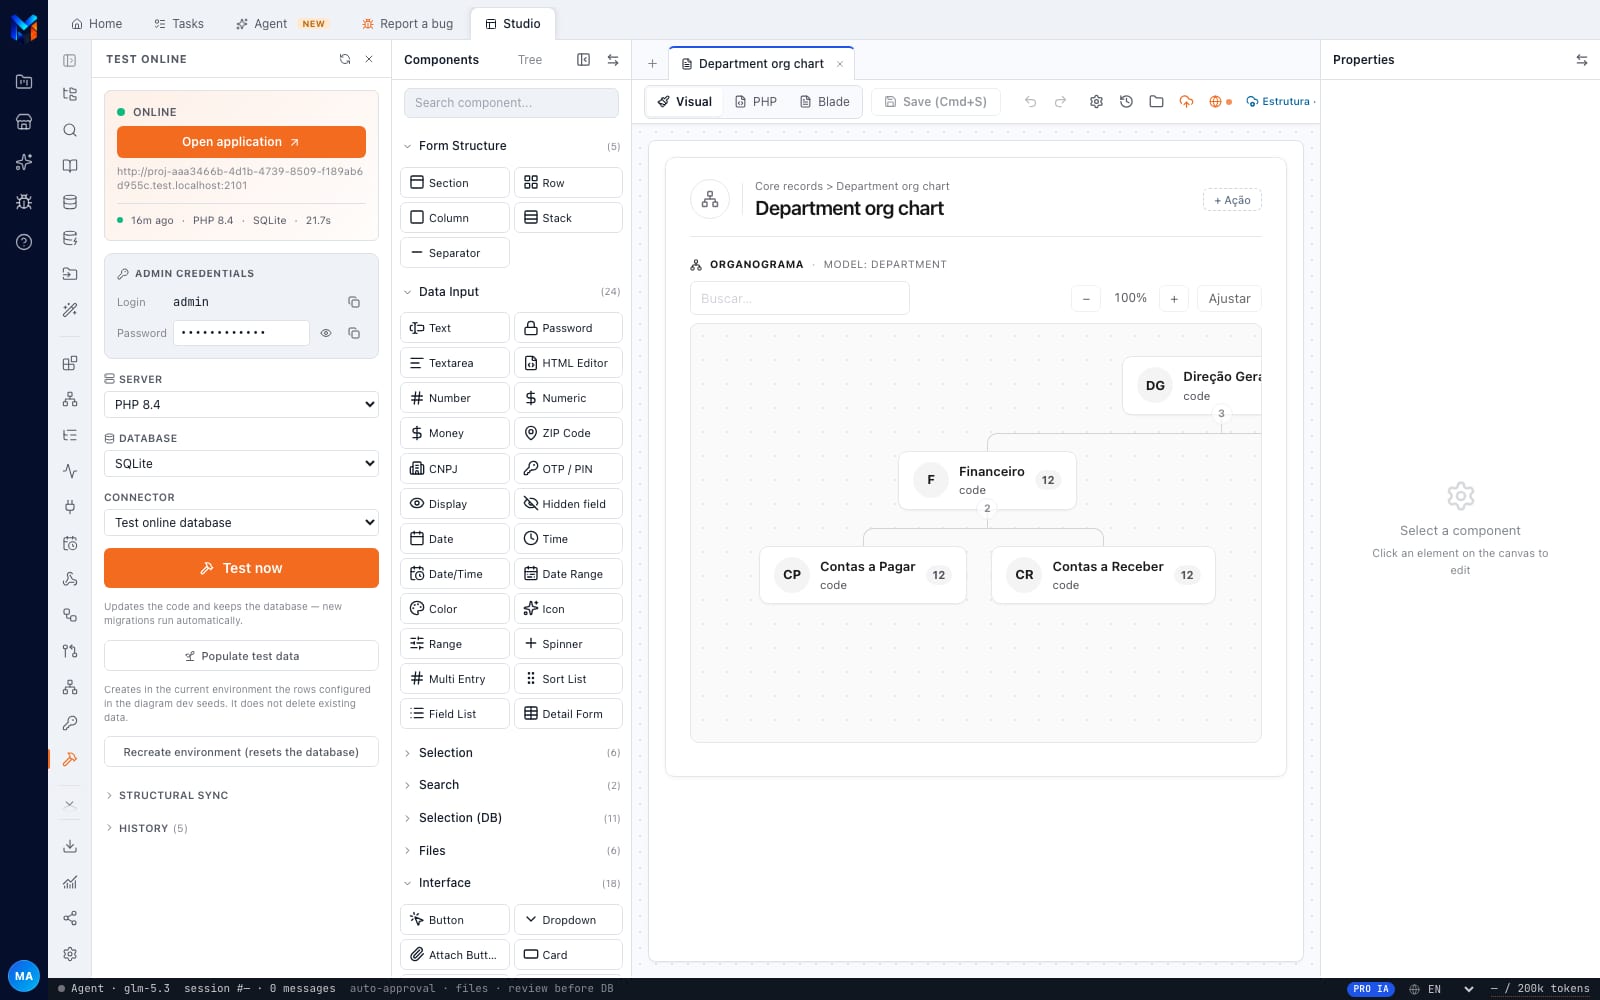Open the bug icon in left sidebar

pyautogui.click(x=24, y=202)
